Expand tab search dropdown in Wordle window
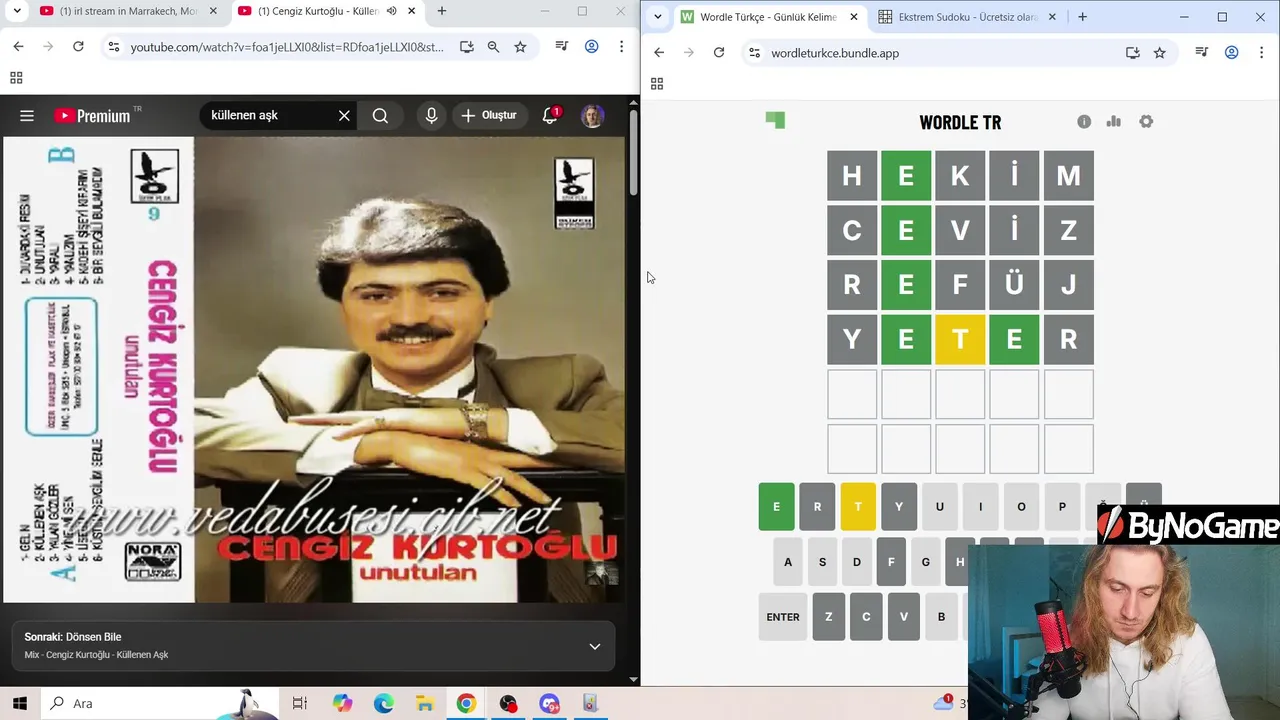The width and height of the screenshot is (1280, 720). [657, 17]
